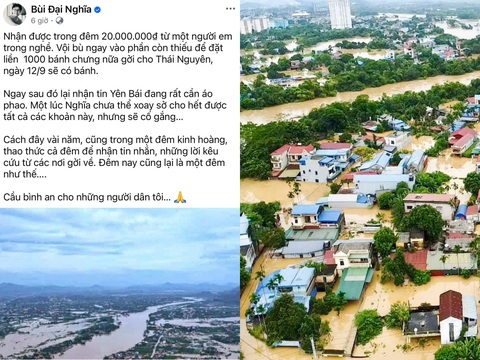Click the '6 giờ' post timestamp
Image resolution: width=480 pixels, height=360 pixels.
[39, 21]
